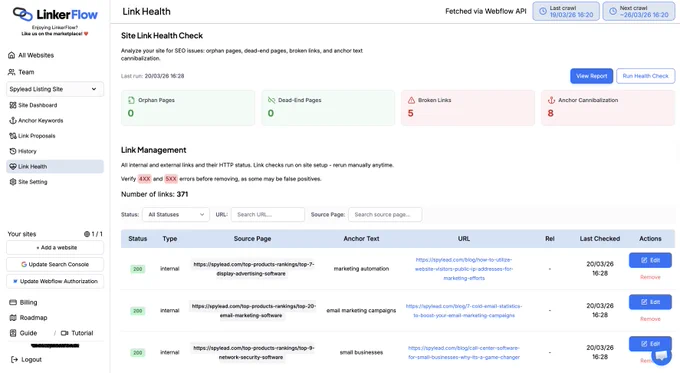The width and height of the screenshot is (680, 373).
Task: Click the top-20-email-marketing-software source page
Action: 254,311
